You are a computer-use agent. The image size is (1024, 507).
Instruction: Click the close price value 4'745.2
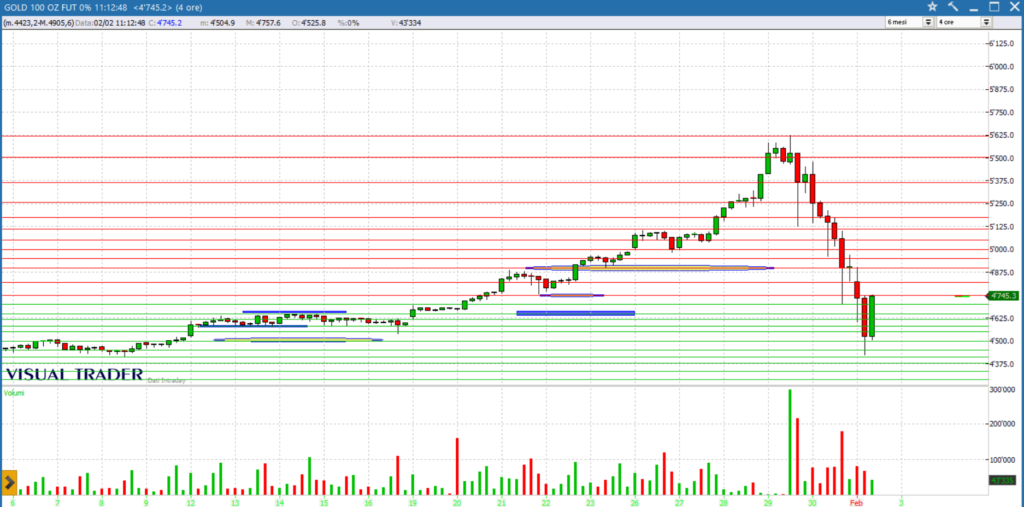(169, 22)
